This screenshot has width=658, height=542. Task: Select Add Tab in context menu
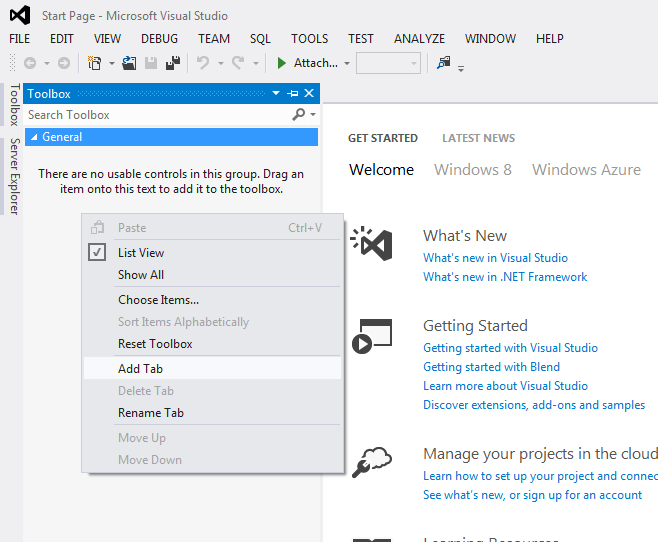coord(212,368)
